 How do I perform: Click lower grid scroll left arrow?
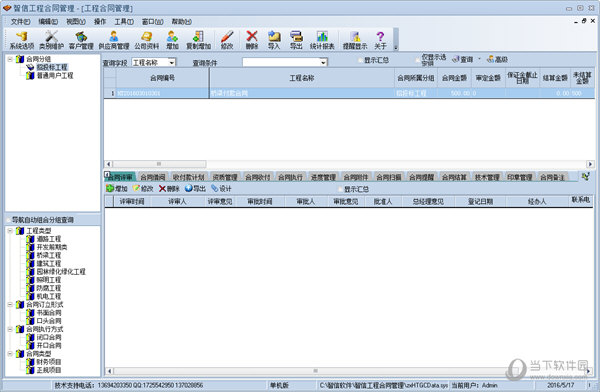(x=109, y=371)
